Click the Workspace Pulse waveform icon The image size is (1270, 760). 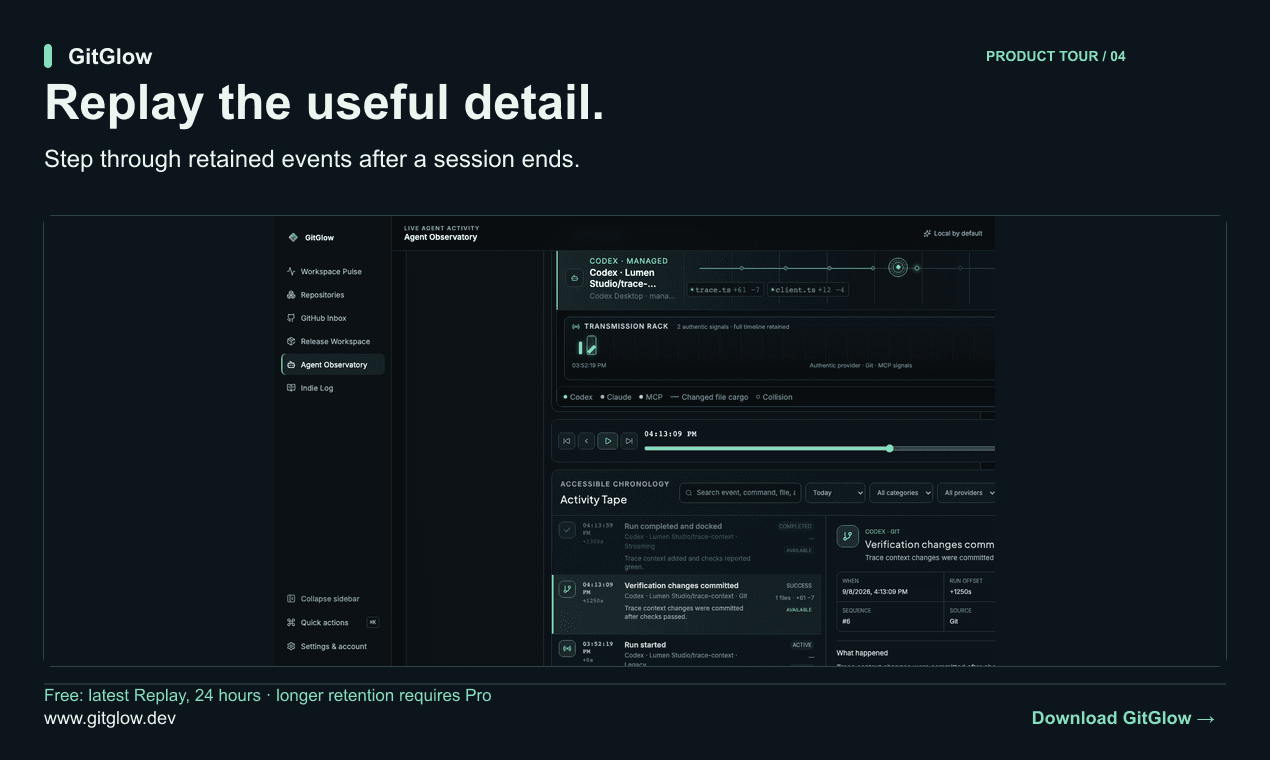[291, 271]
